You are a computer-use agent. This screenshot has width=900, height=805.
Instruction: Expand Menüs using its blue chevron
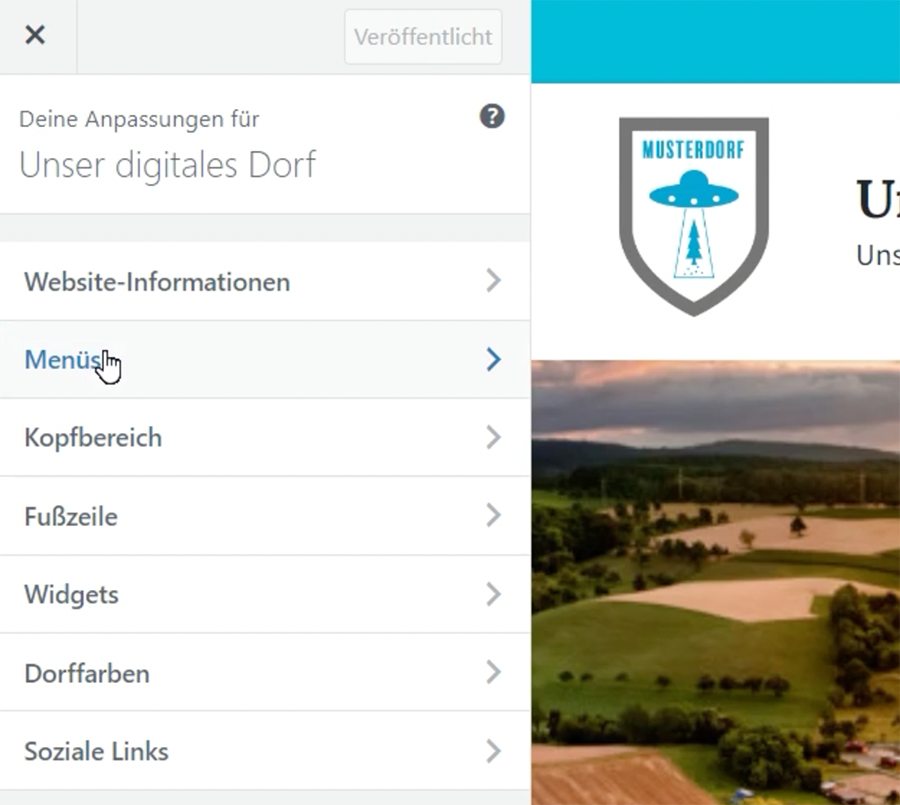(x=493, y=360)
